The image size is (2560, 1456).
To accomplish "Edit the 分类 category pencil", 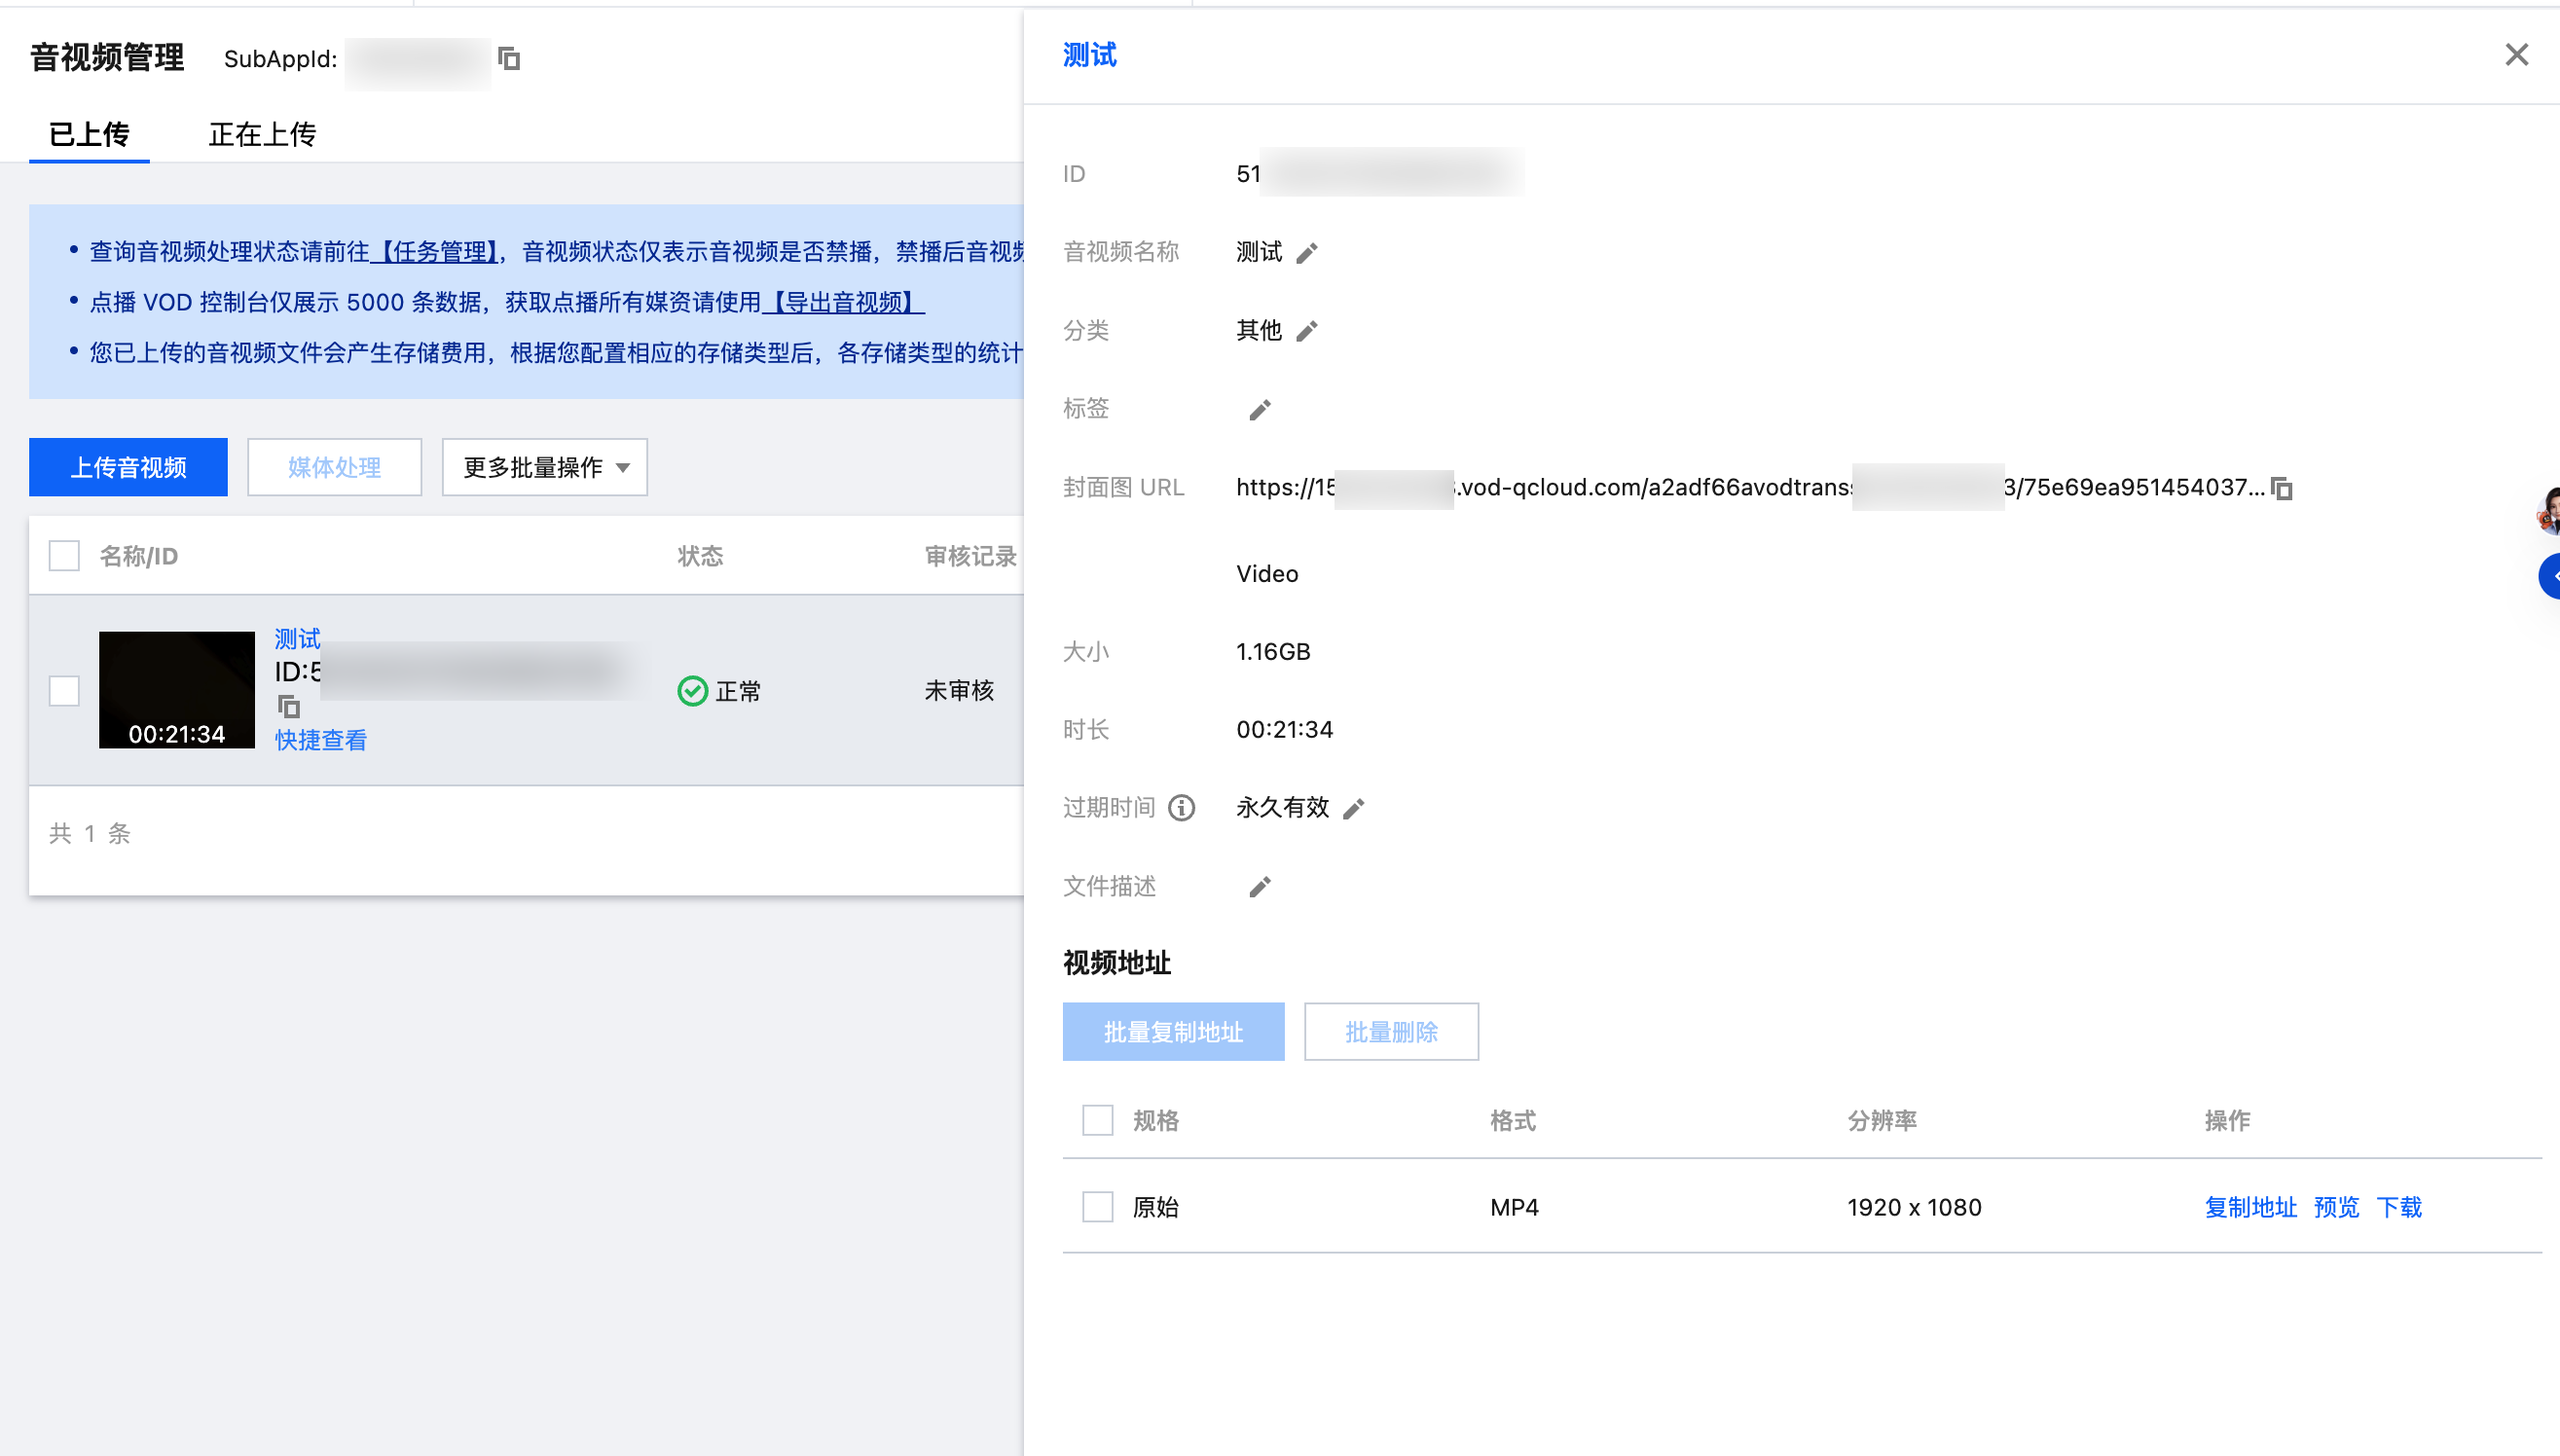I will pos(1307,331).
